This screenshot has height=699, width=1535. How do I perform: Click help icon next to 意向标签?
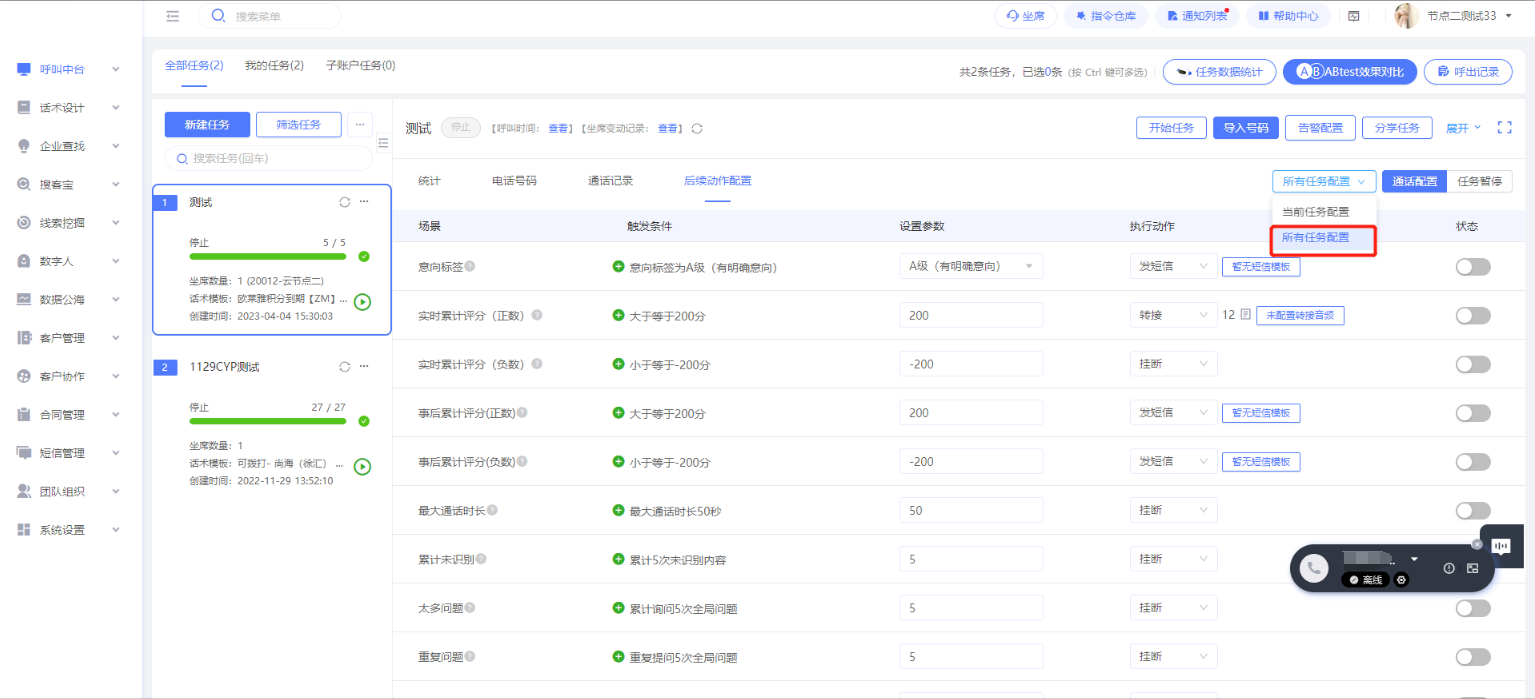[470, 267]
